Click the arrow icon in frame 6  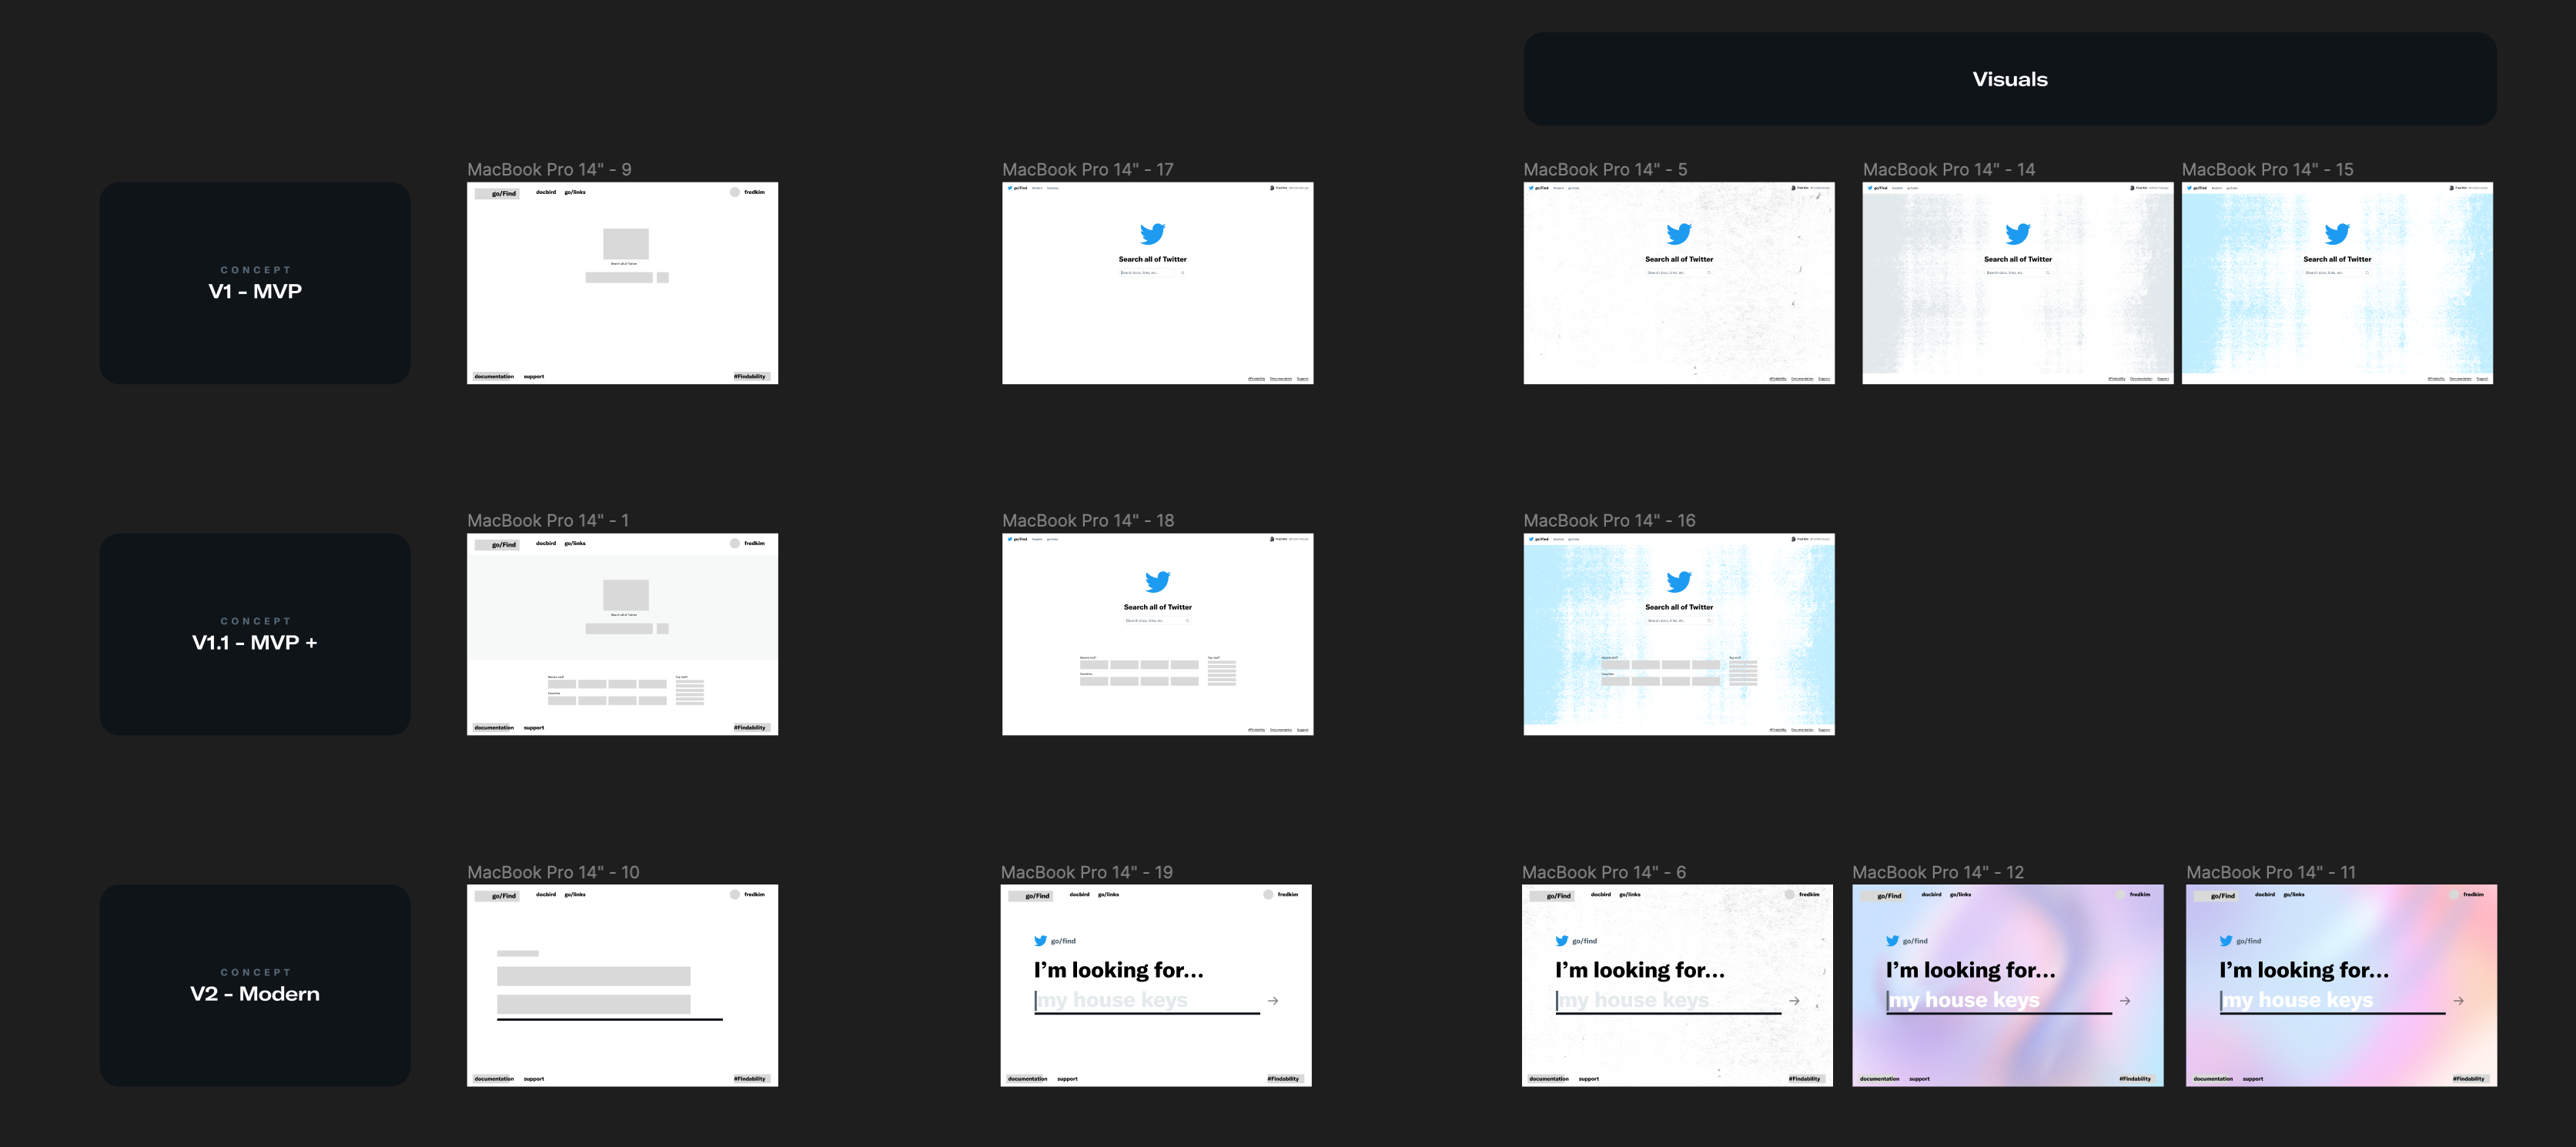1794,1001
